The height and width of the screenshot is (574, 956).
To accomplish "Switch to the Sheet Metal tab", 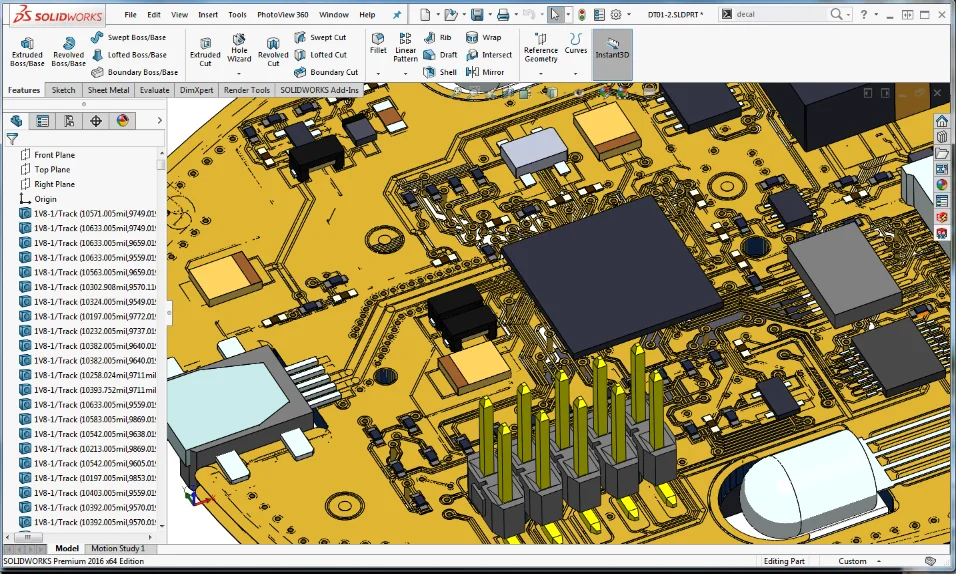I will pyautogui.click(x=108, y=90).
